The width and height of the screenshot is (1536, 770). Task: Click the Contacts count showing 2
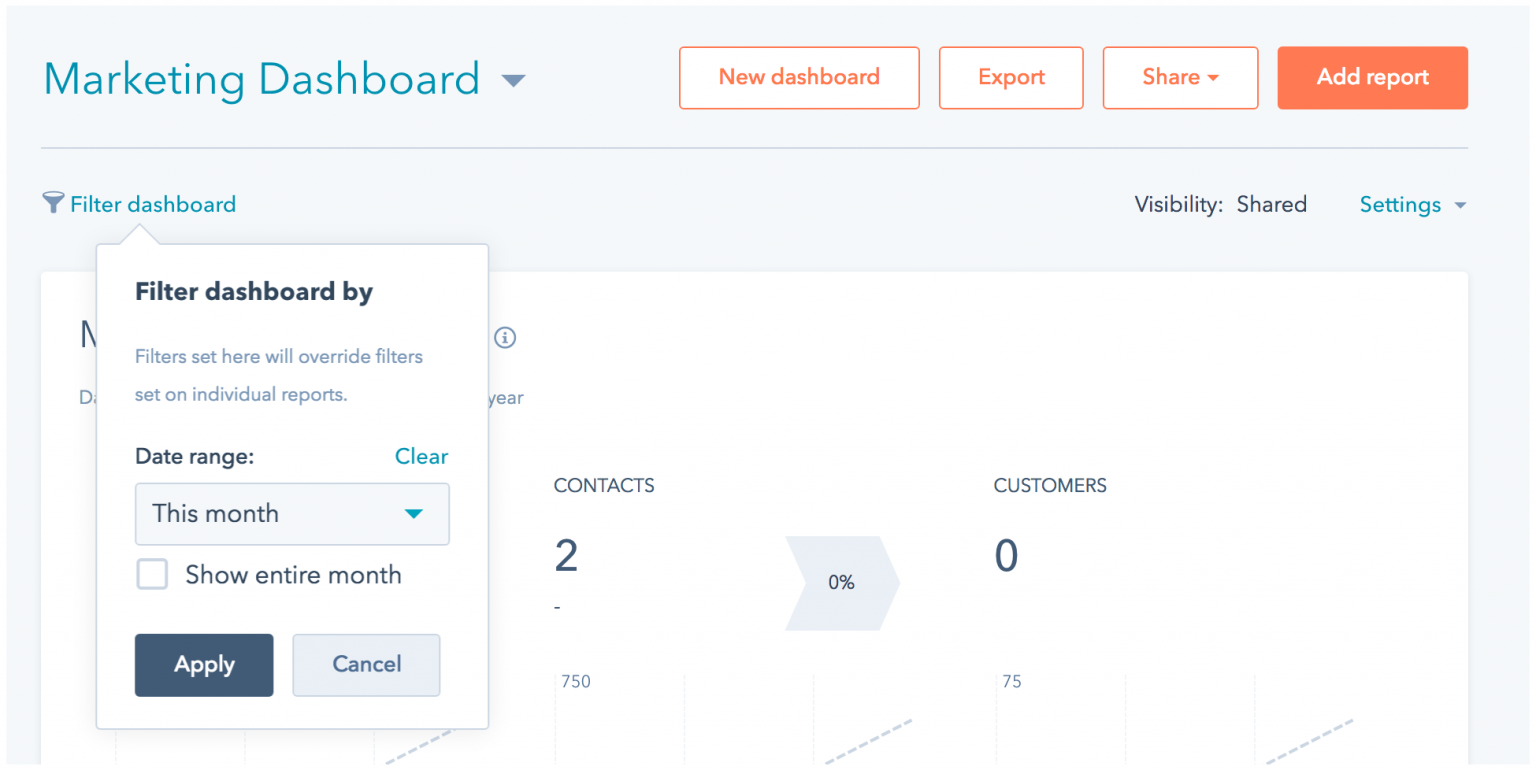point(566,556)
